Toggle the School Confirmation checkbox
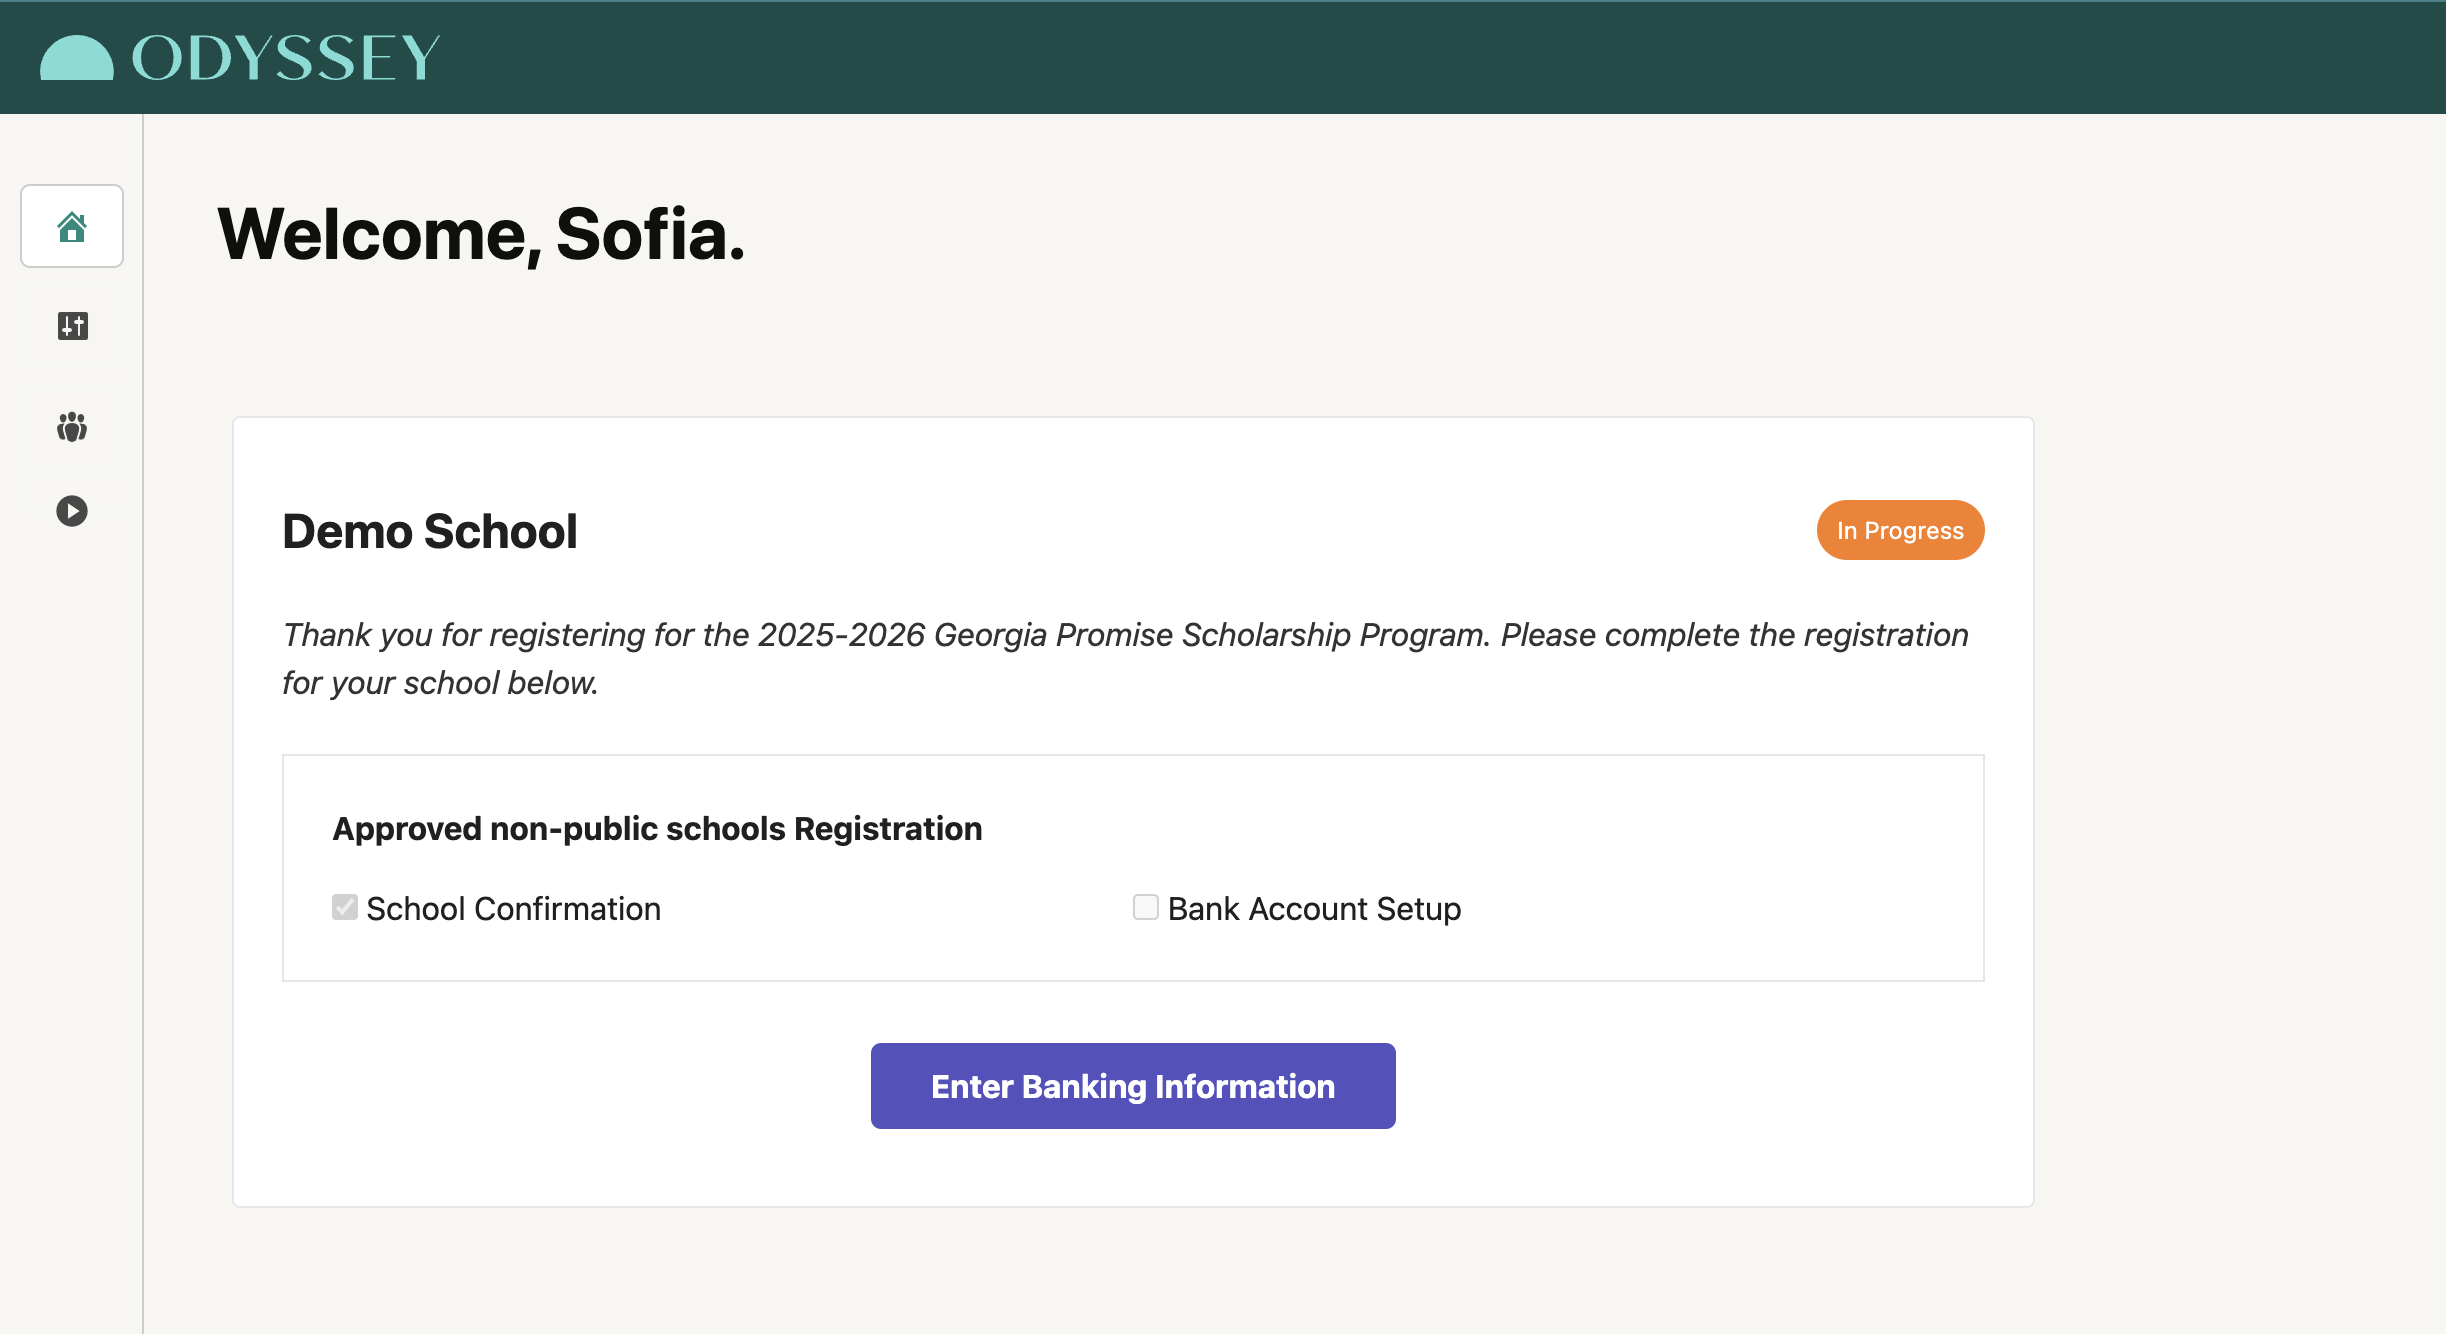The image size is (2446, 1334). pyautogui.click(x=345, y=907)
